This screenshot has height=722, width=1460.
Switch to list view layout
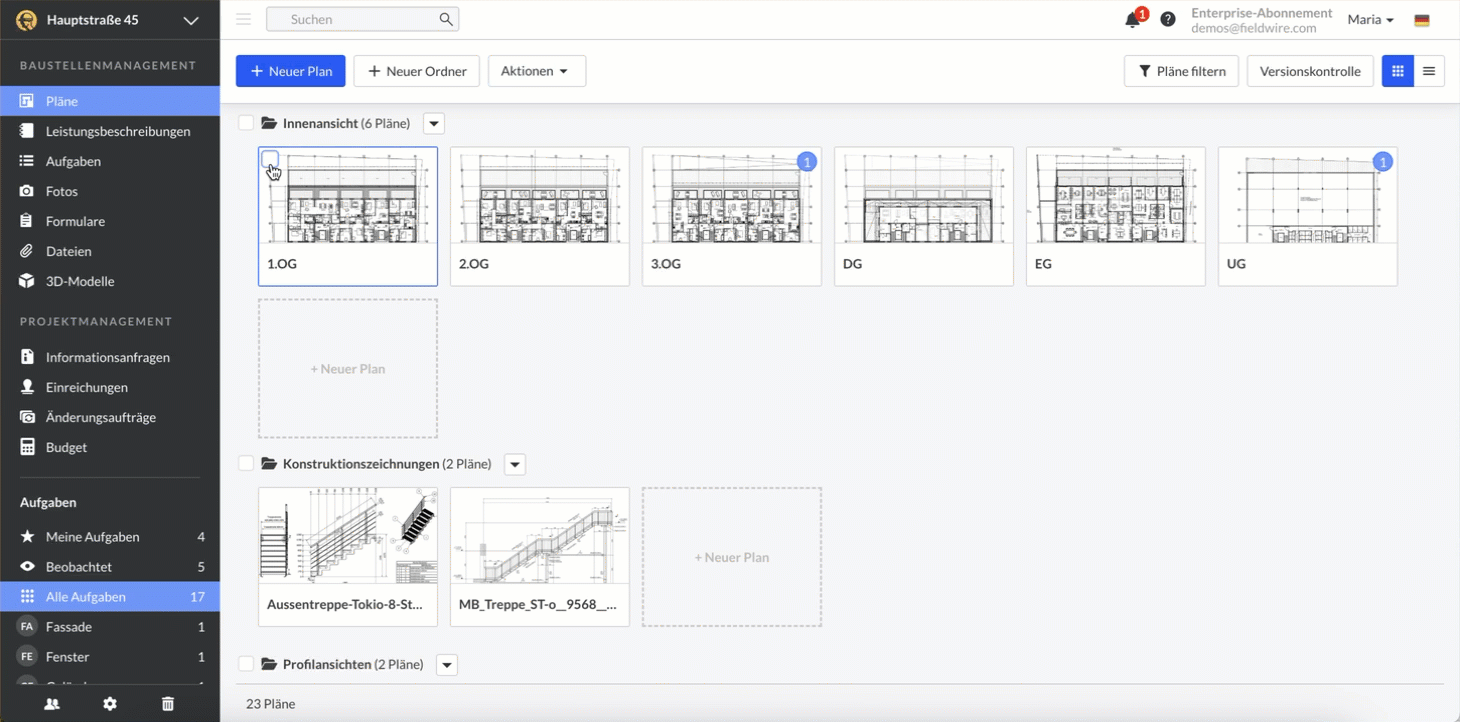[1429, 71]
